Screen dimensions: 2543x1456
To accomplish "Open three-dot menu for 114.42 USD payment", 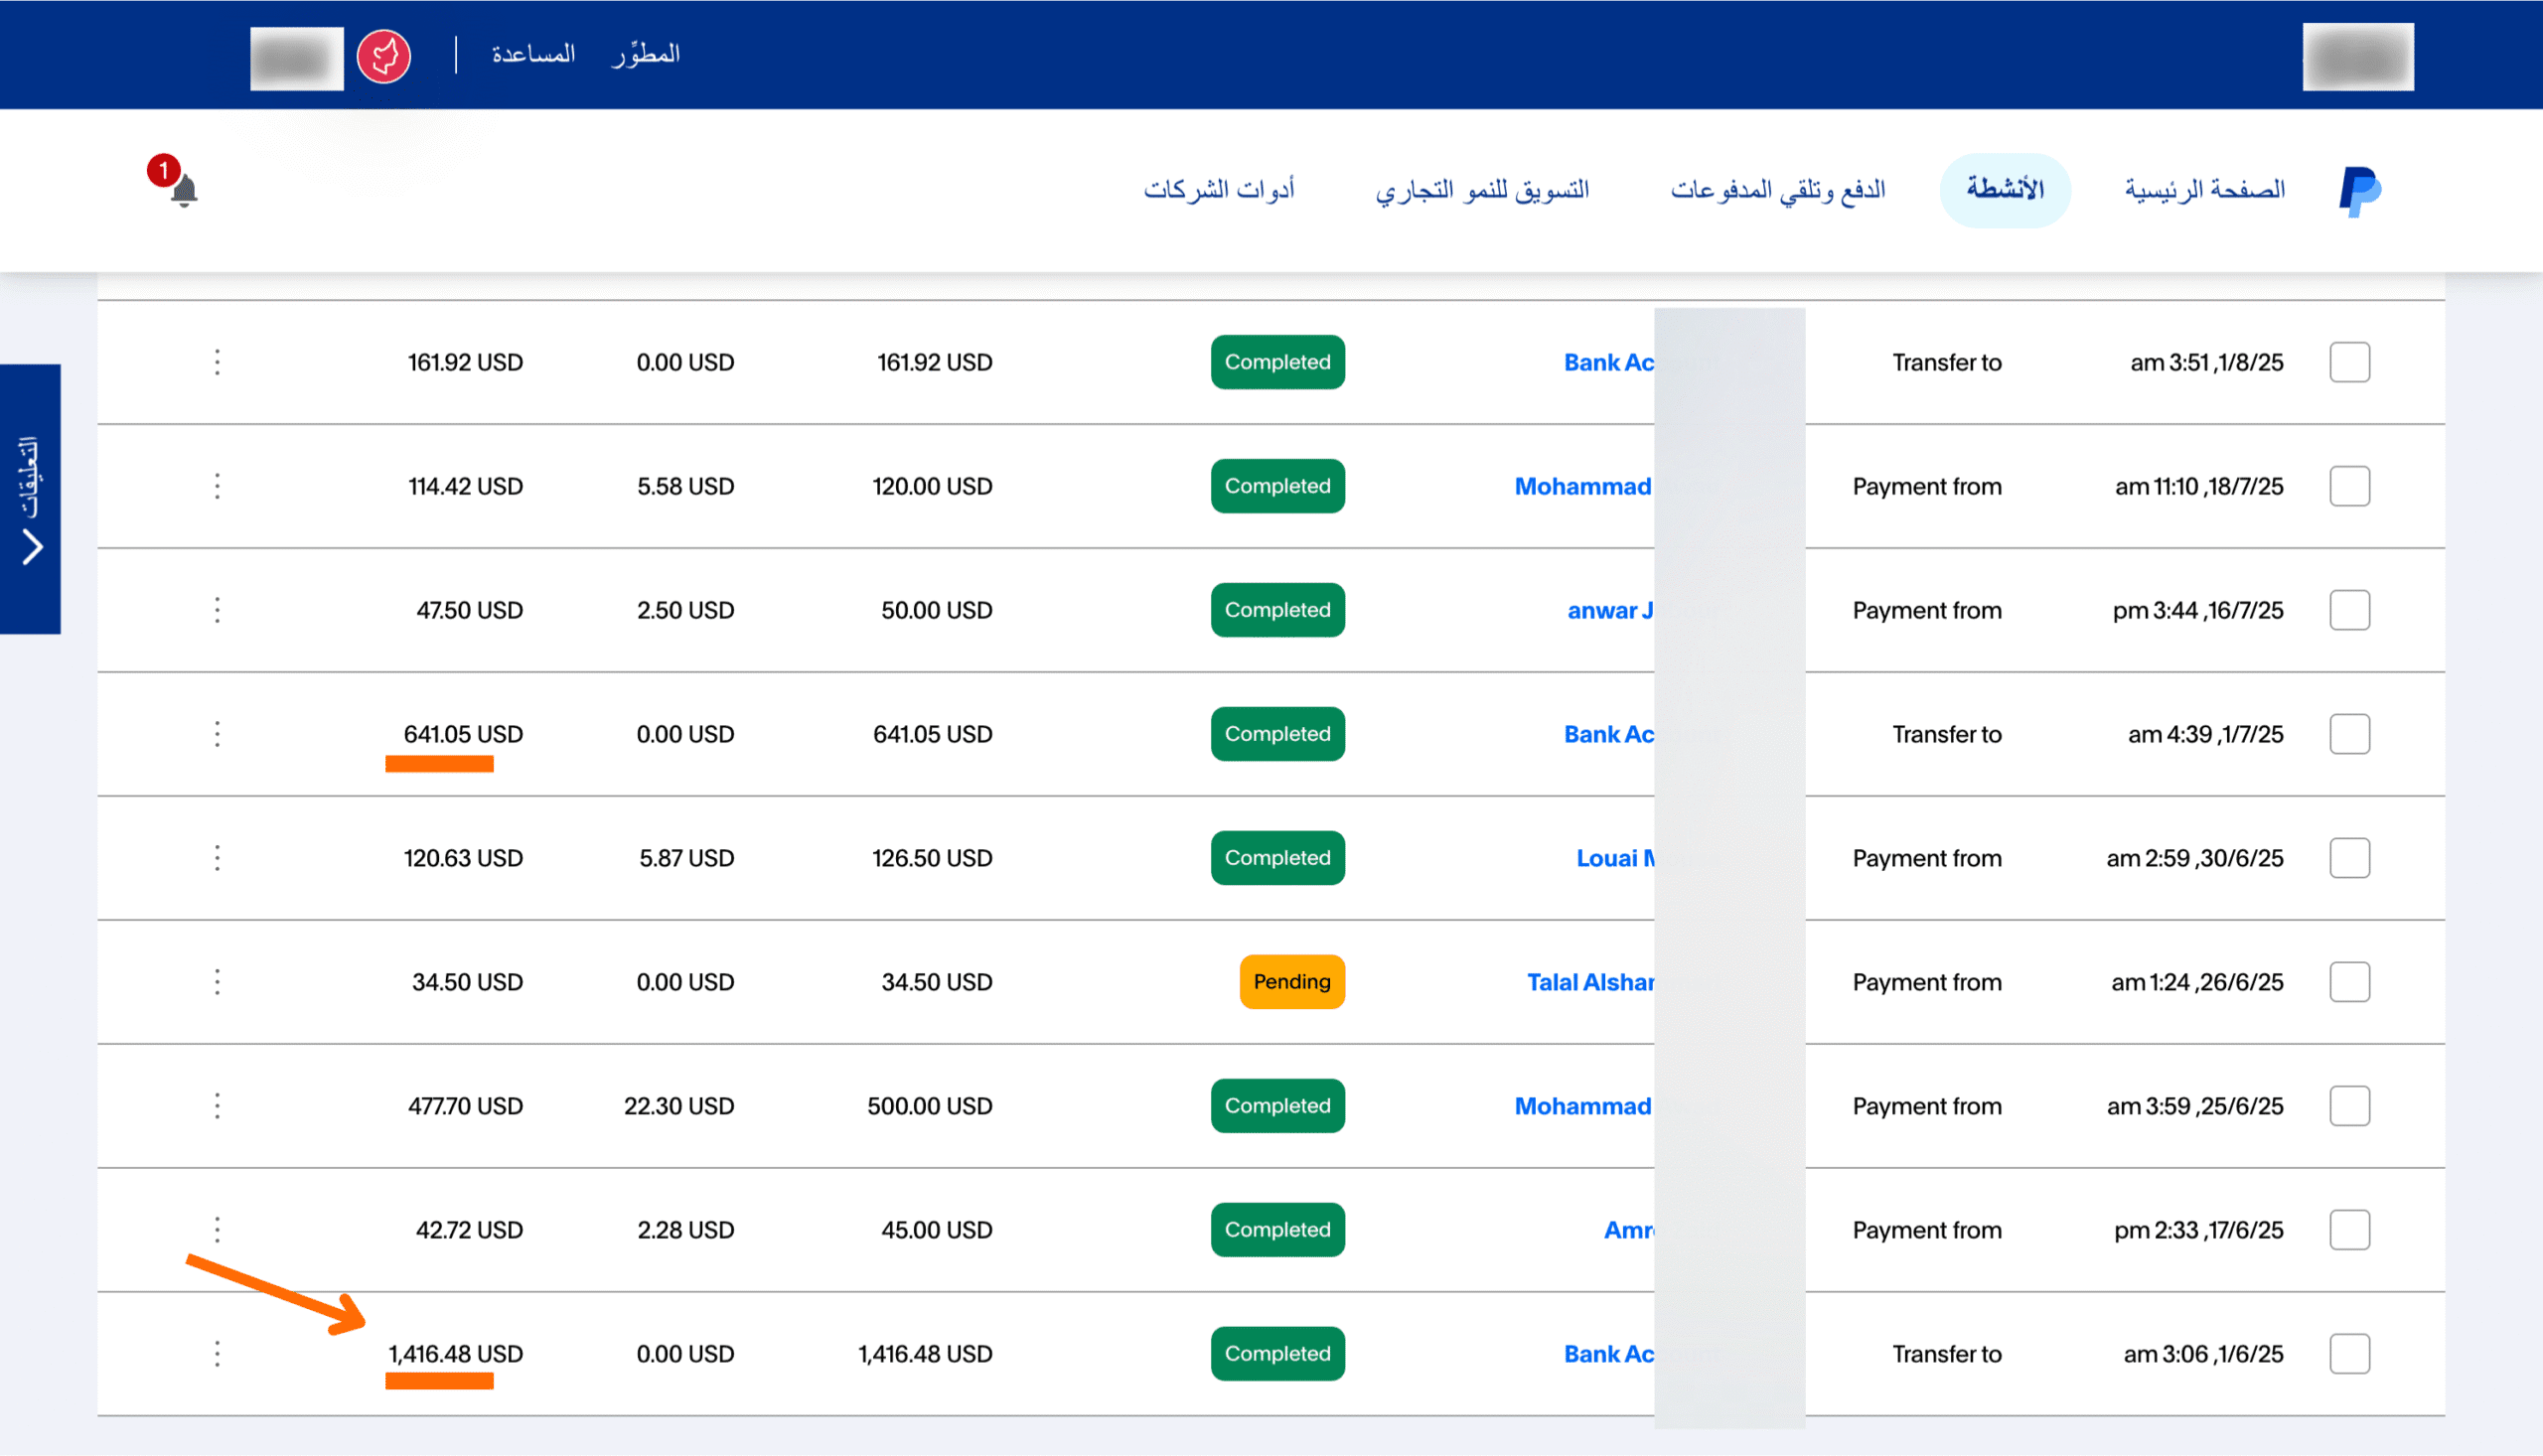I will tap(217, 486).
